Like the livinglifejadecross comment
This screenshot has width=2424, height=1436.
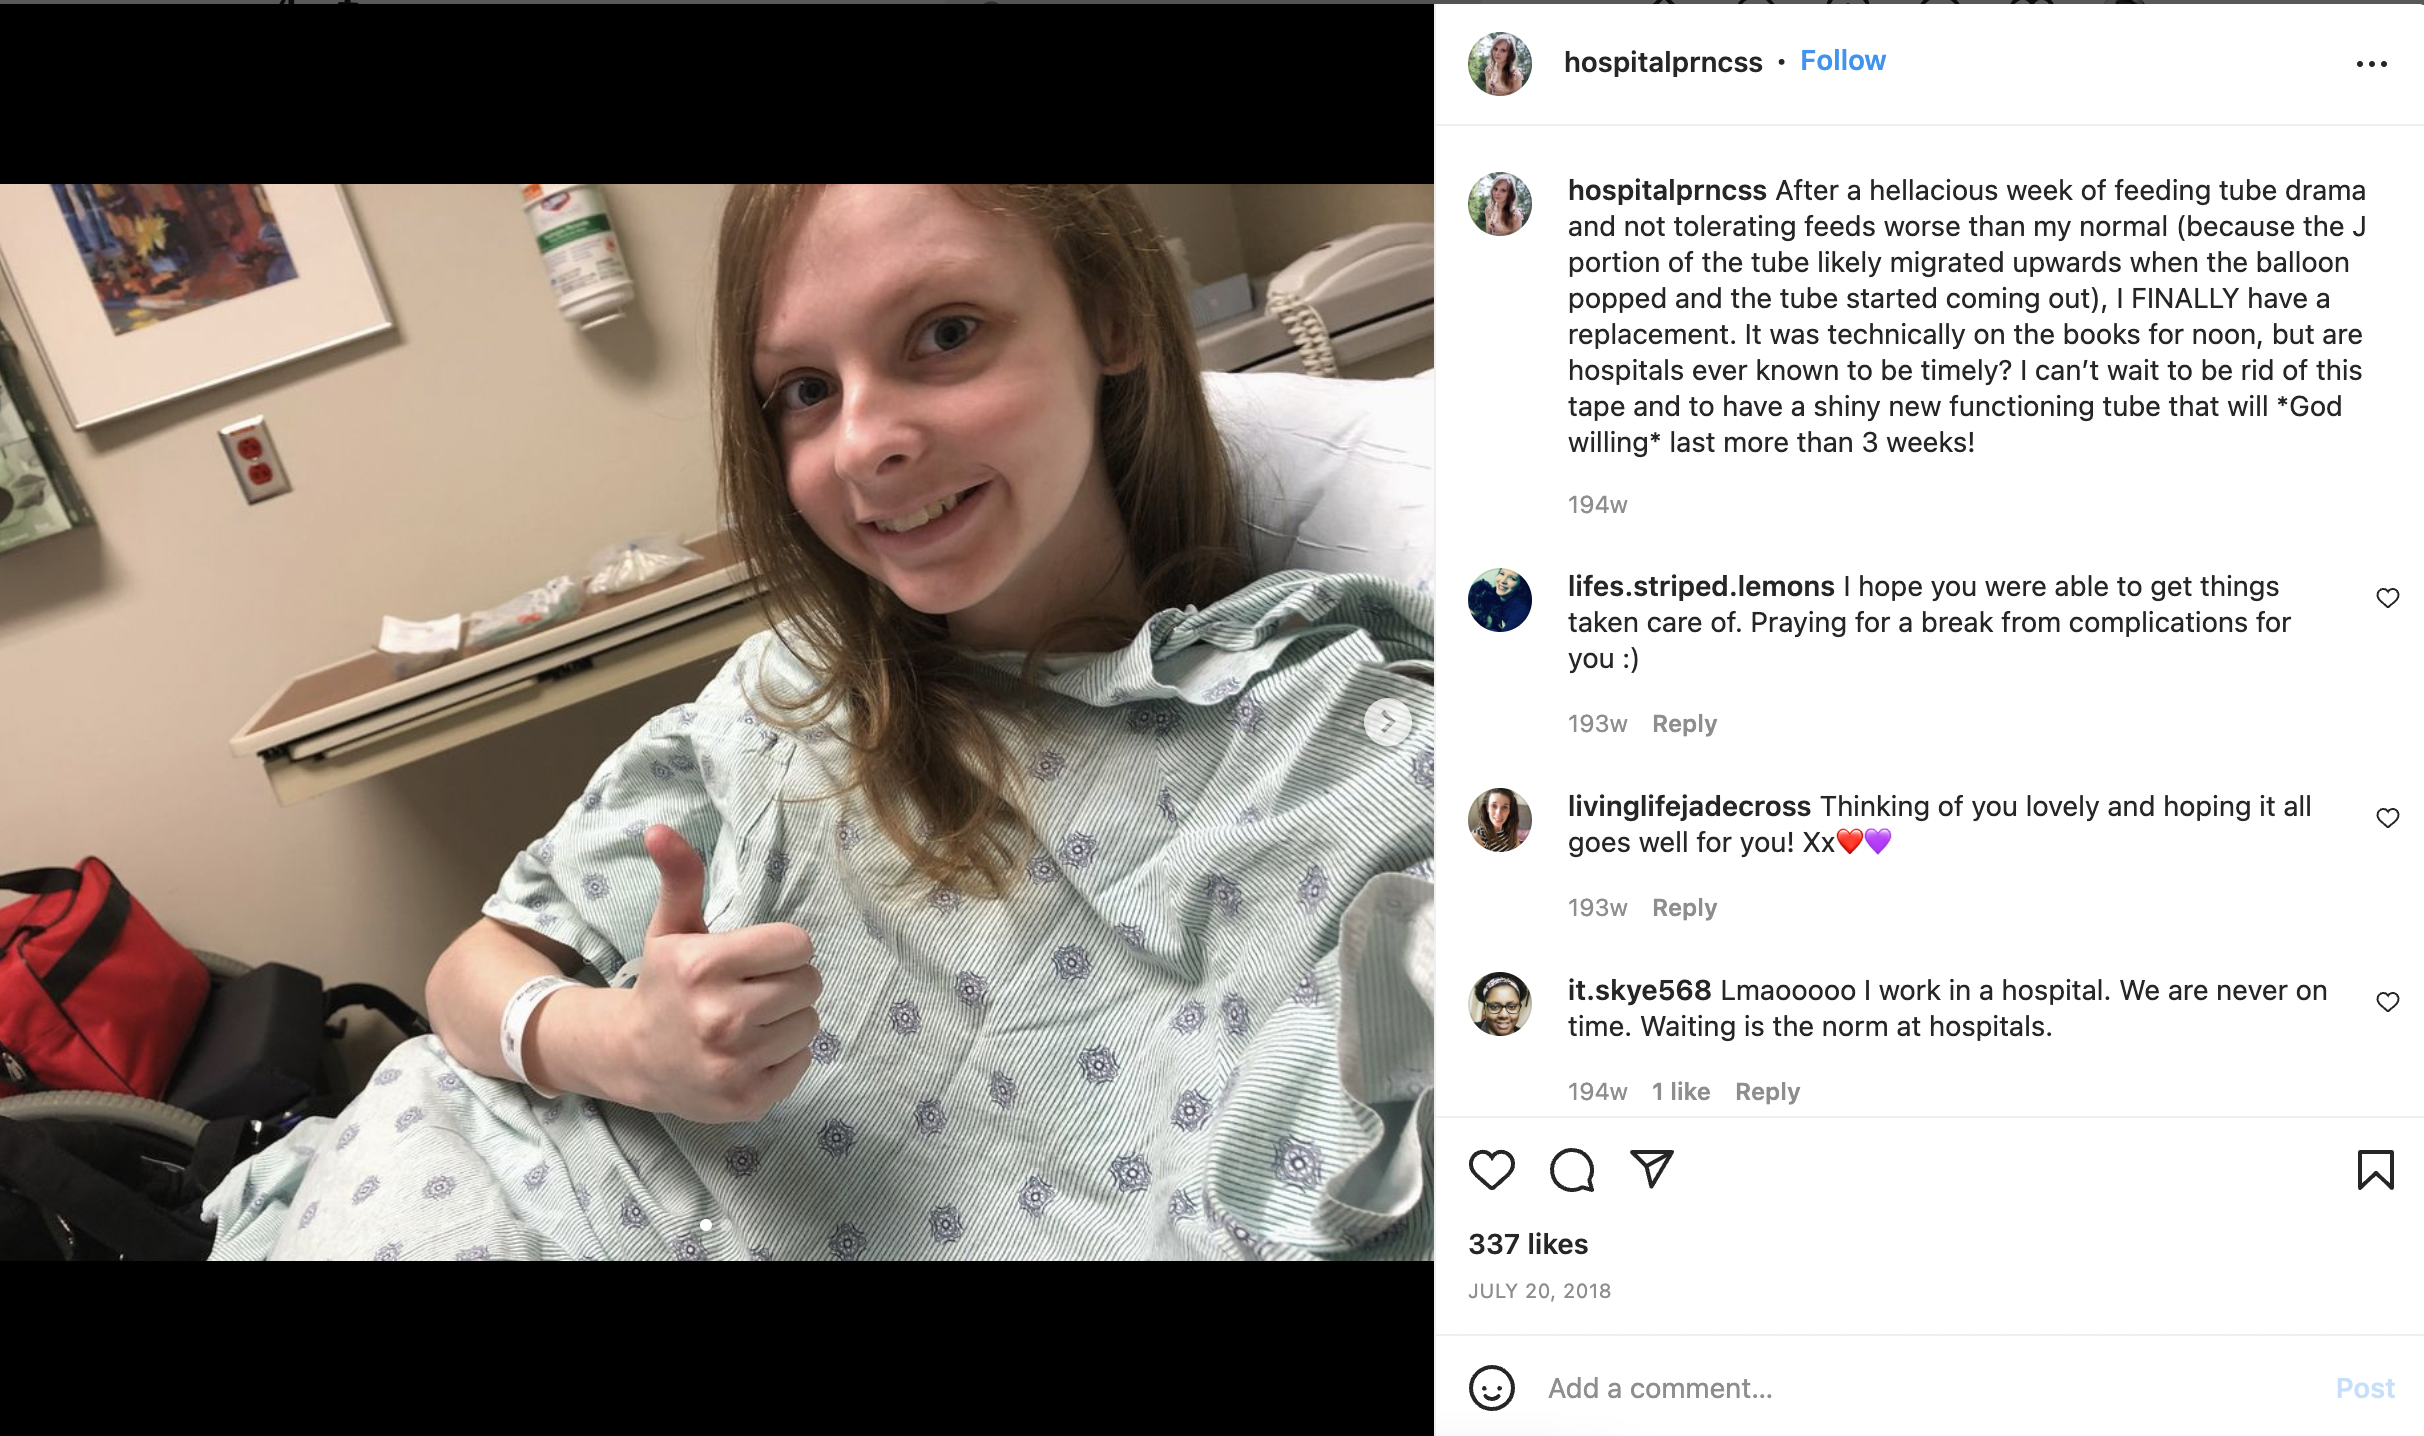2387,818
